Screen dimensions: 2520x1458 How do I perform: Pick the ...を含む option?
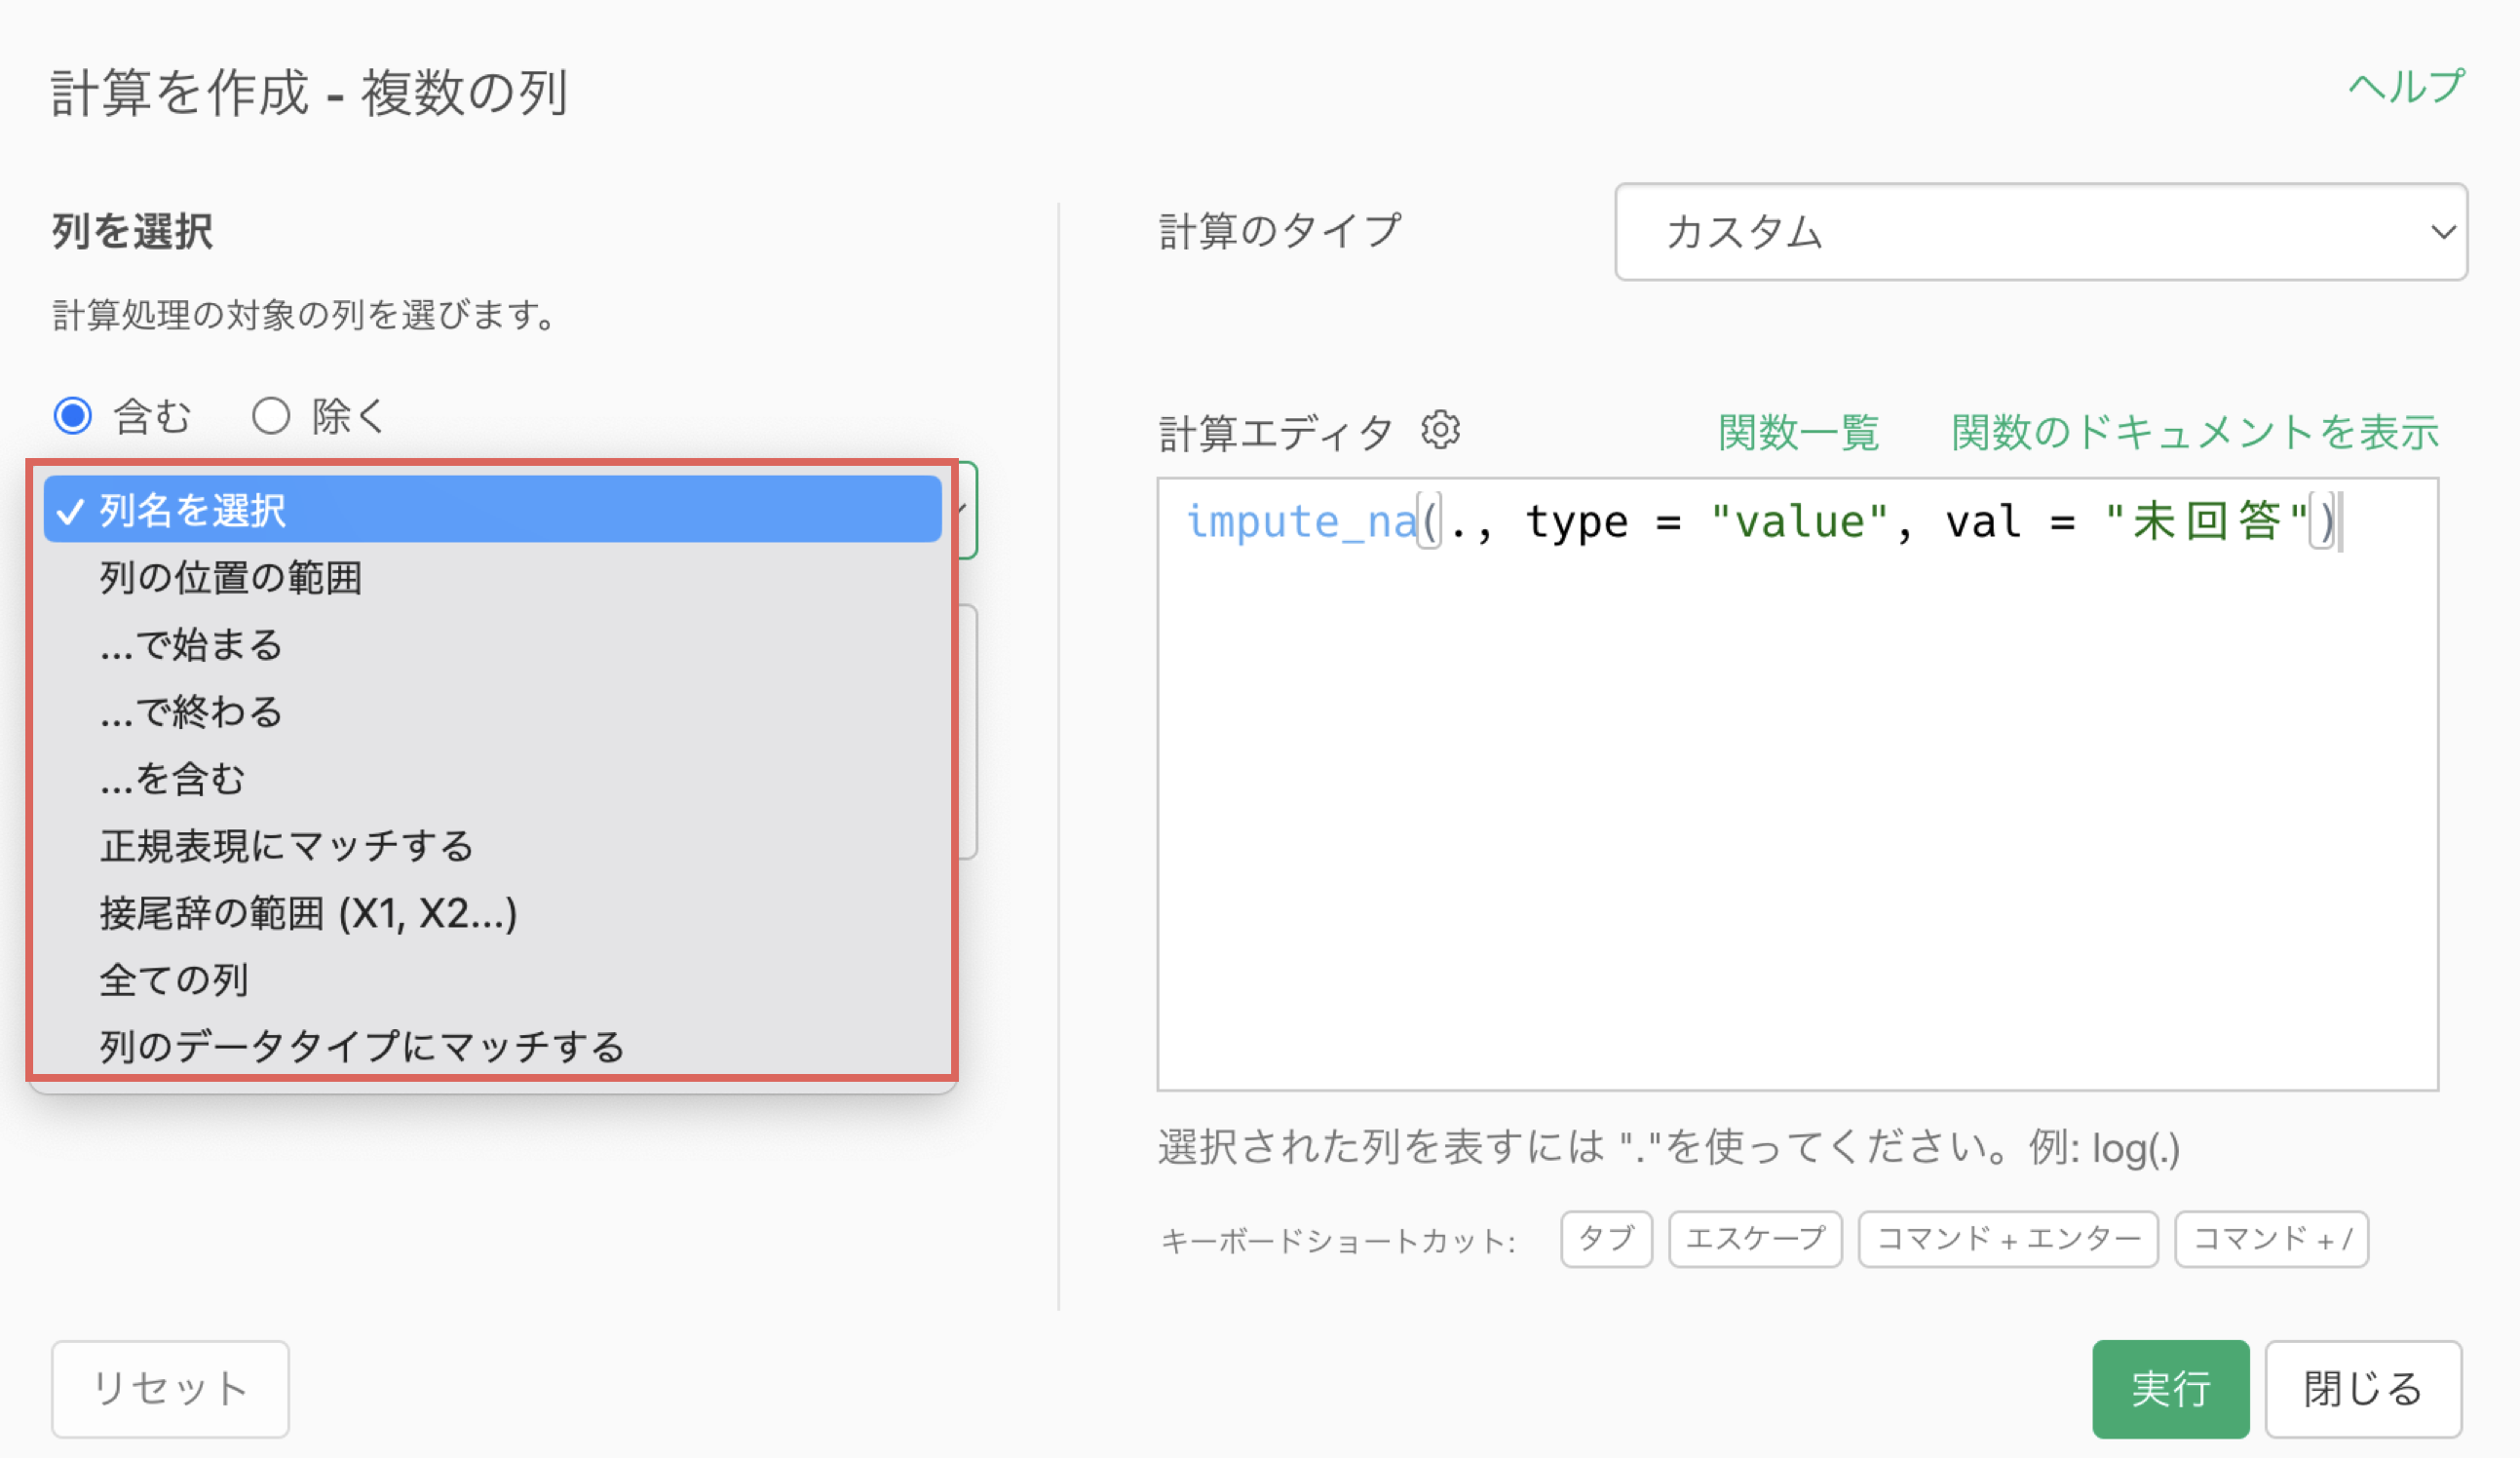tap(172, 779)
